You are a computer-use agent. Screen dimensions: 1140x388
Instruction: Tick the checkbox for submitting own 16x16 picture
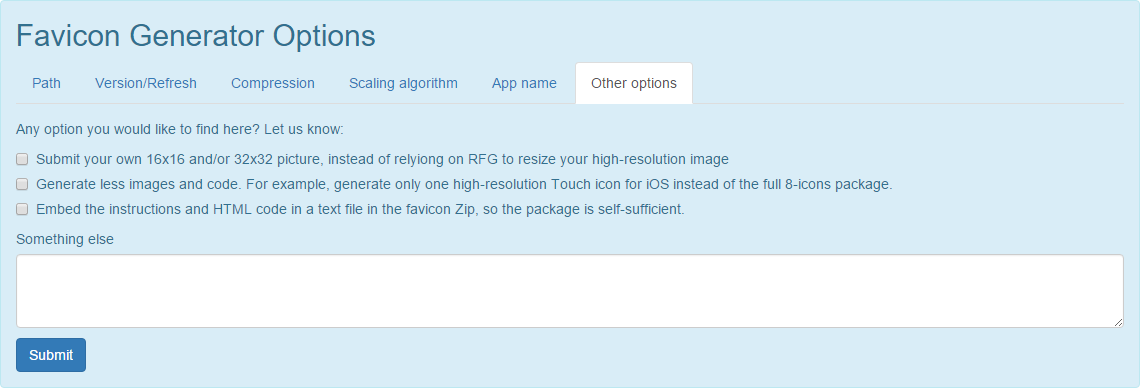click(x=23, y=159)
